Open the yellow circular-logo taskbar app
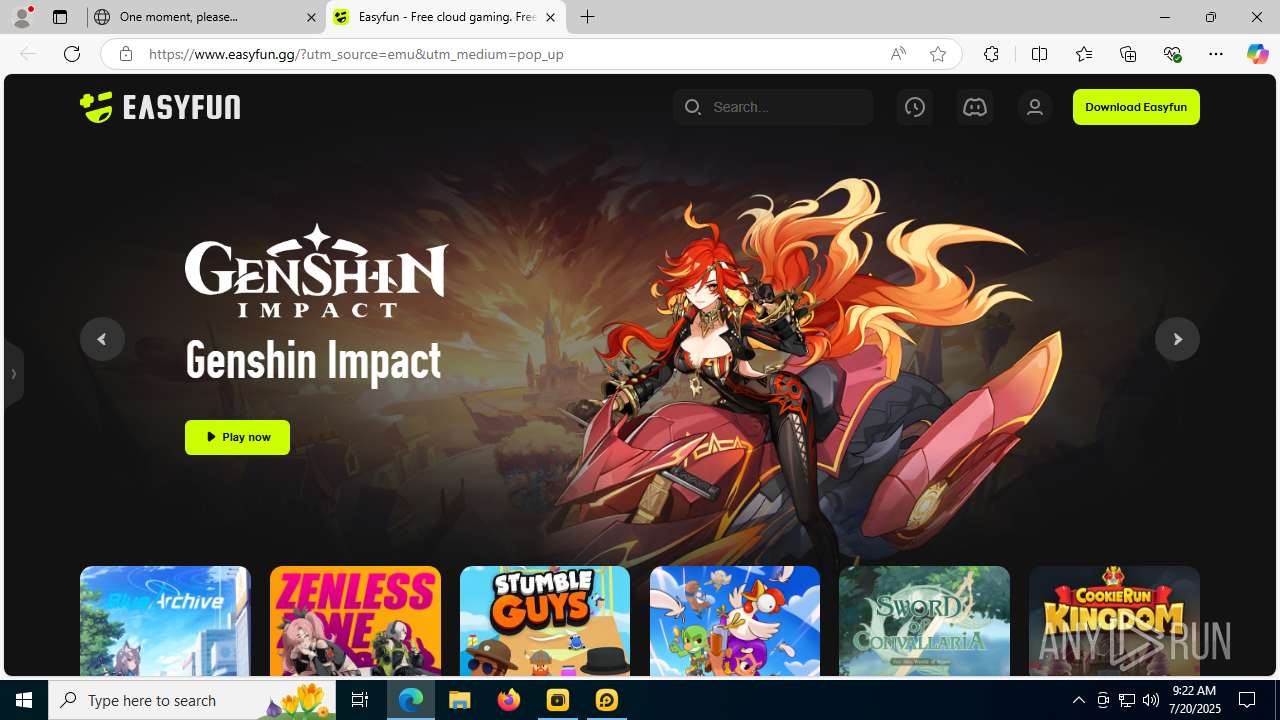This screenshot has height=720, width=1280. pyautogui.click(x=607, y=700)
